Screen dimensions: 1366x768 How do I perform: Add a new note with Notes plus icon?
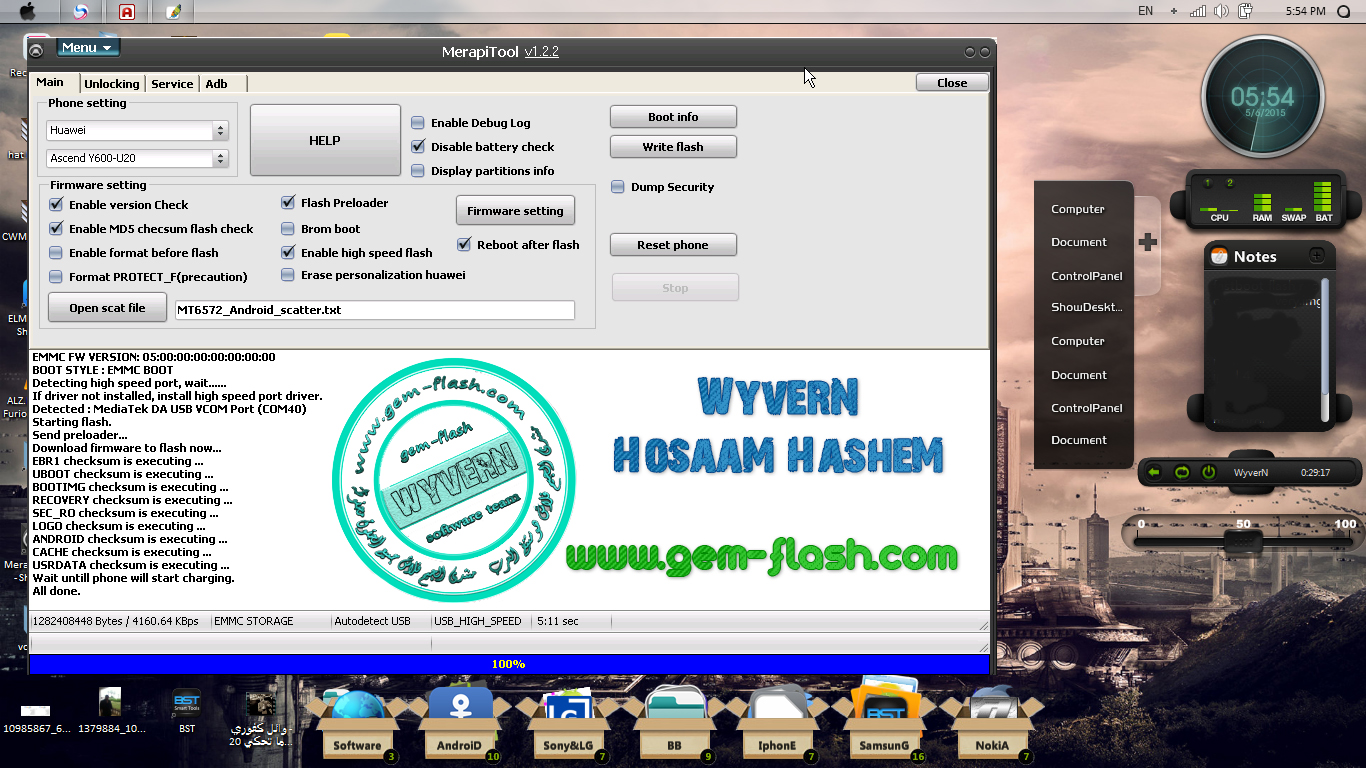[1317, 255]
